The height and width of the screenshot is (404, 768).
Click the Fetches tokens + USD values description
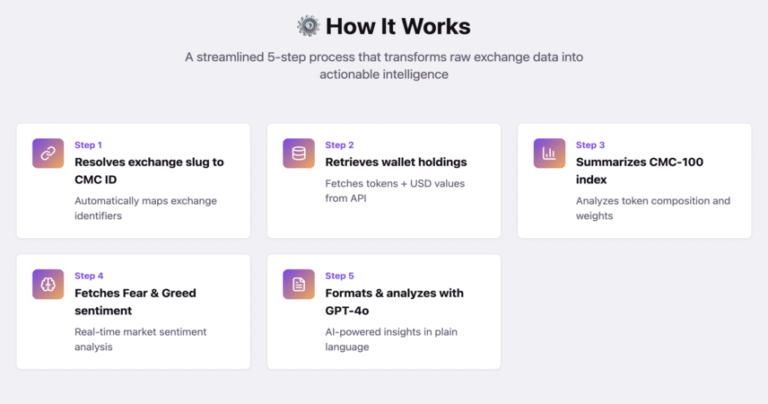[x=395, y=191]
